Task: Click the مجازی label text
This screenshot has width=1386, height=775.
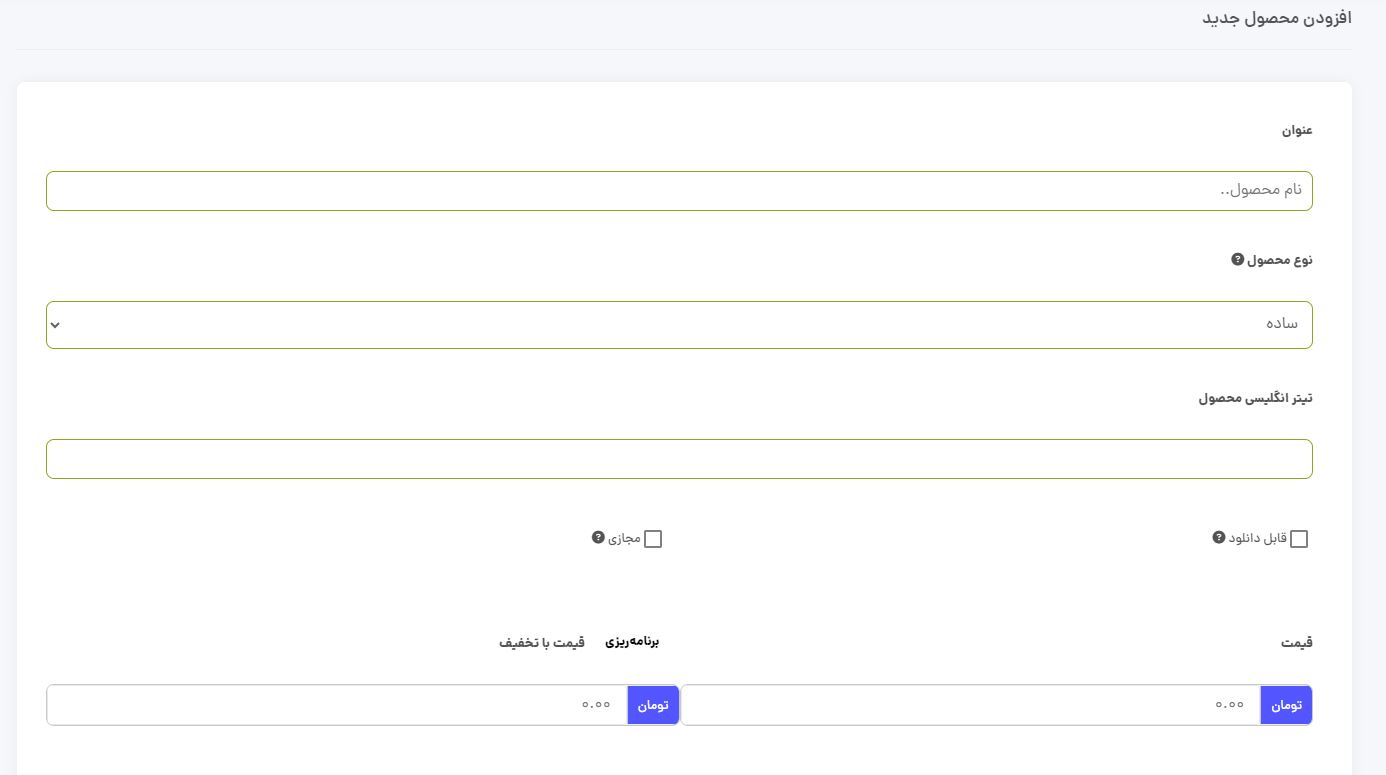Action: tap(624, 538)
